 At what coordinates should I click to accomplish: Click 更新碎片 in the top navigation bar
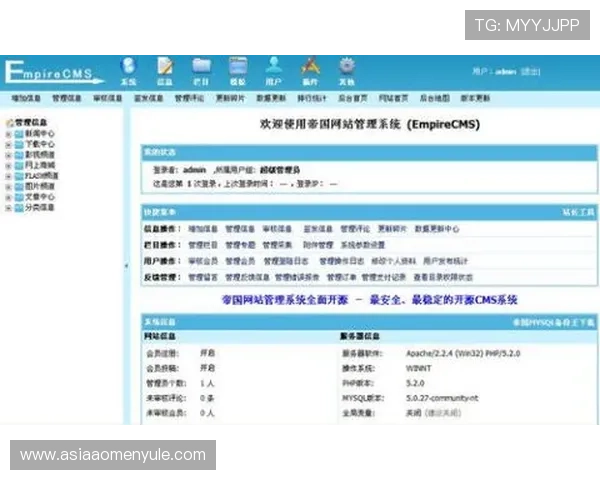click(x=230, y=98)
